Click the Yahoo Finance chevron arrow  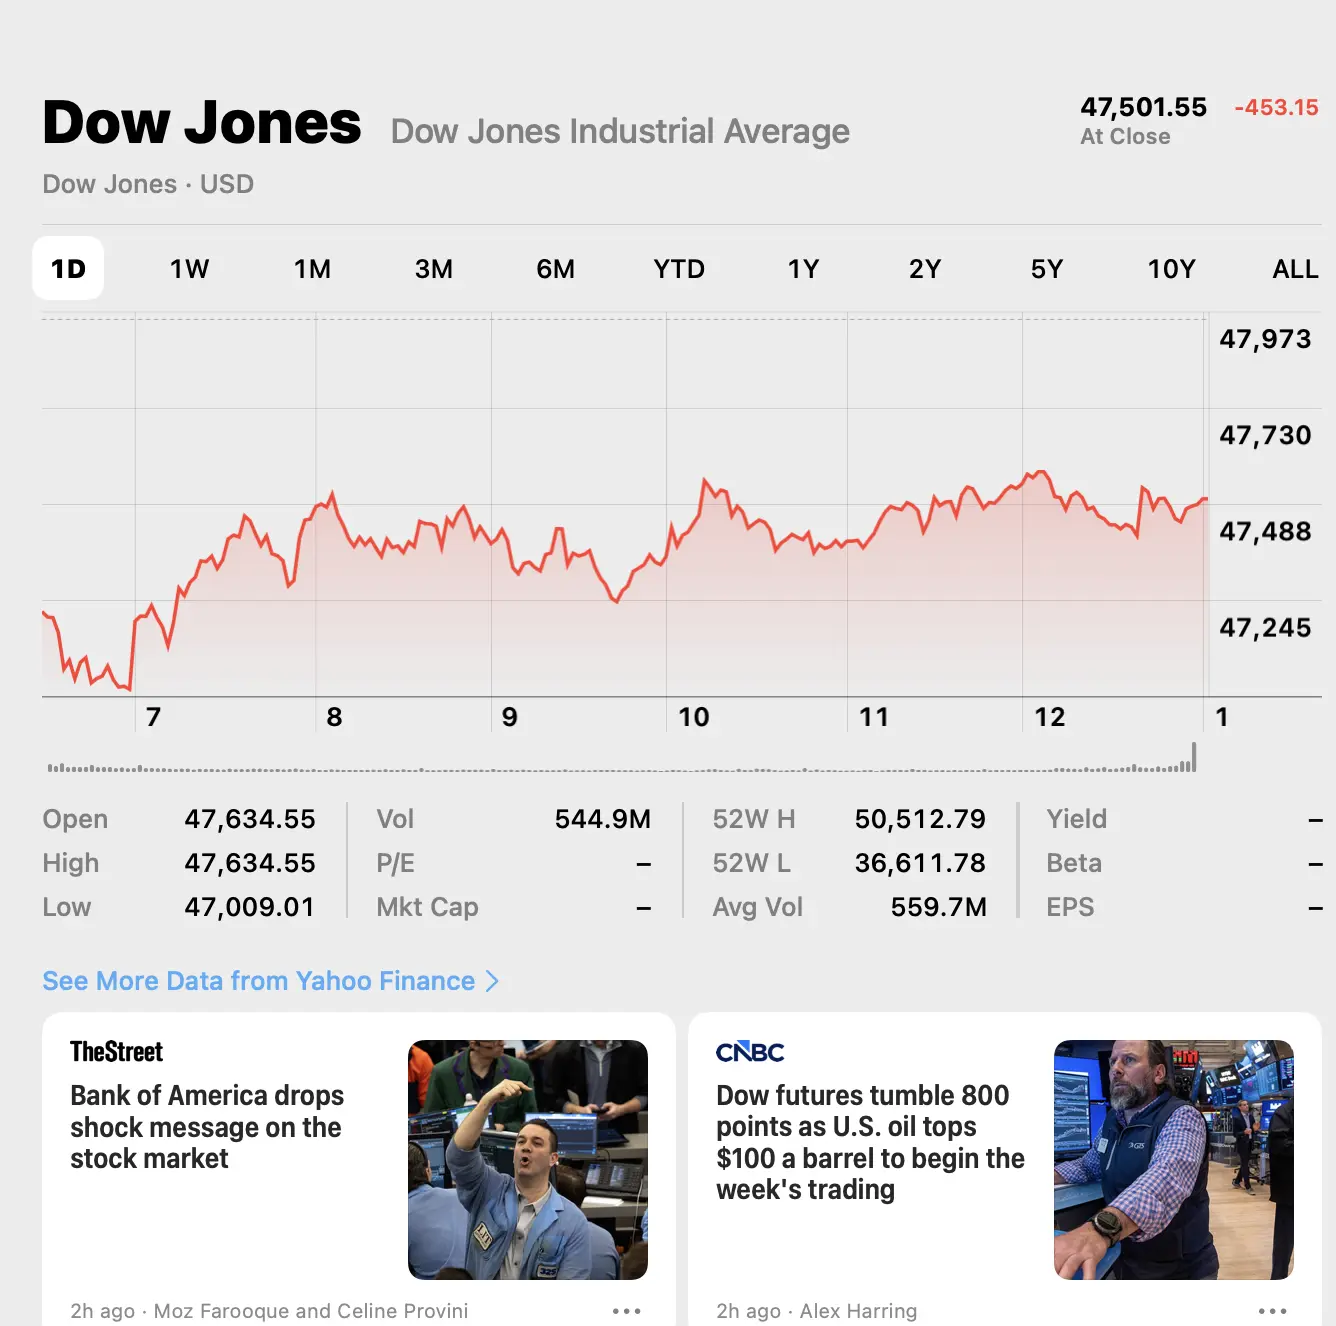click(492, 982)
